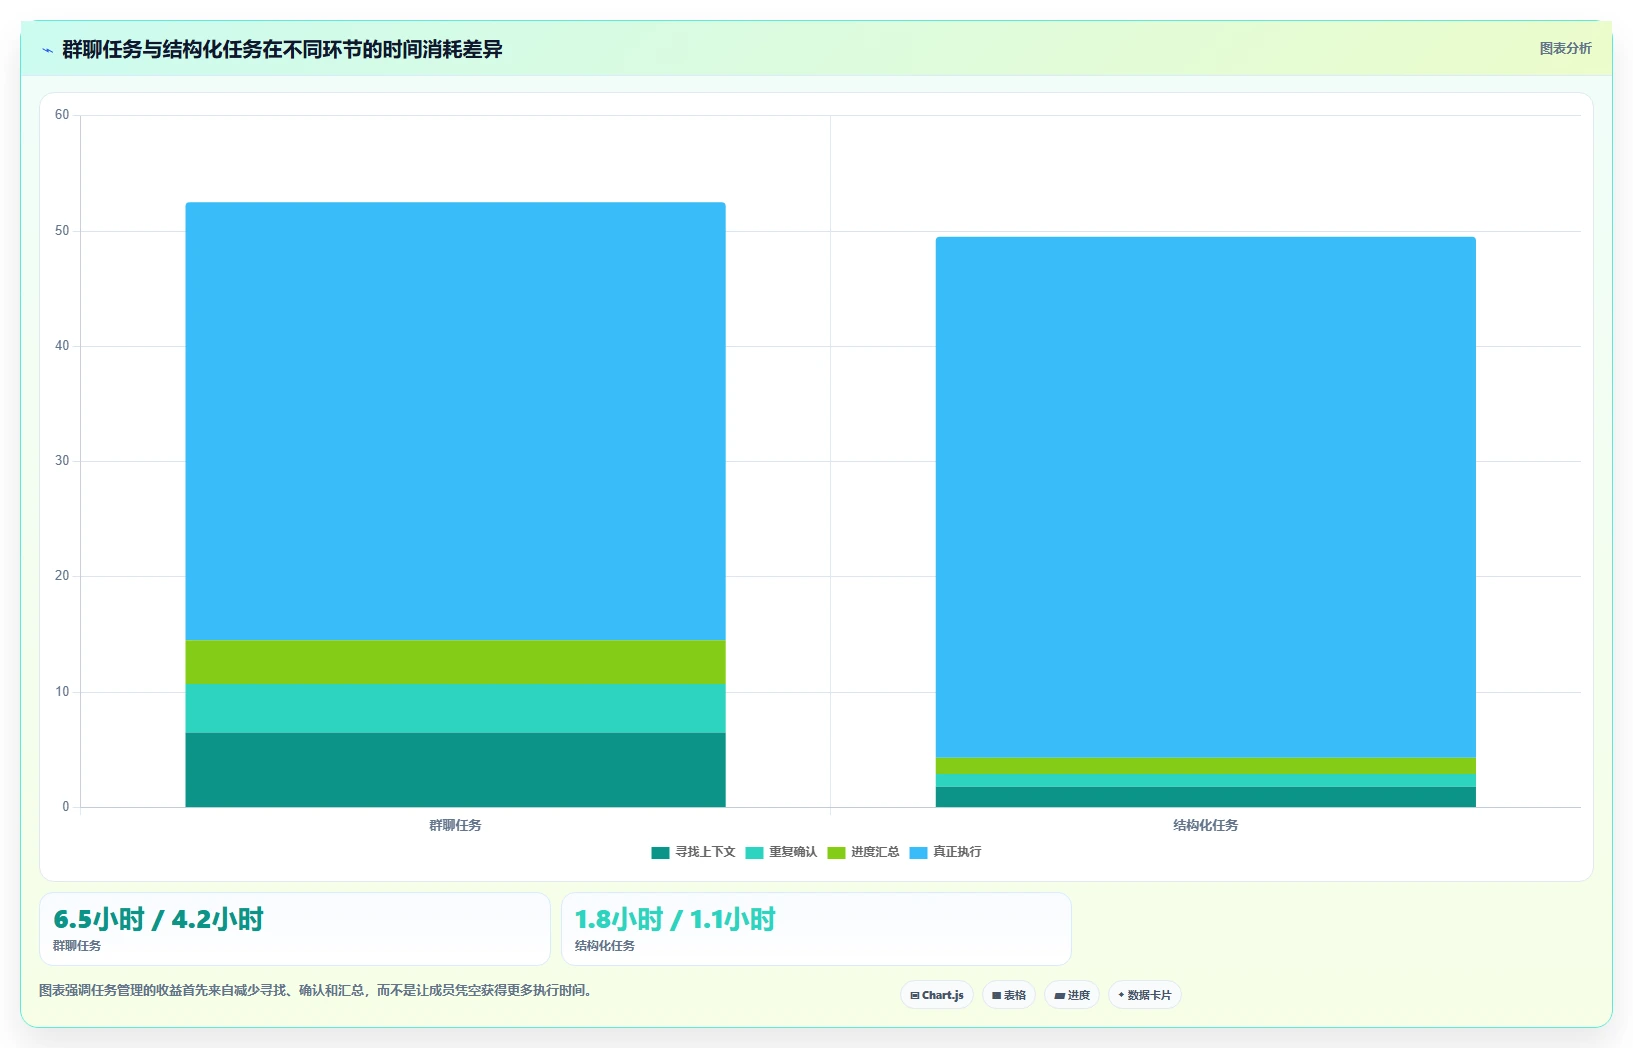Click the 结构化任务 caption in the stat card
Viewport: 1633px width, 1048px height.
click(605, 946)
